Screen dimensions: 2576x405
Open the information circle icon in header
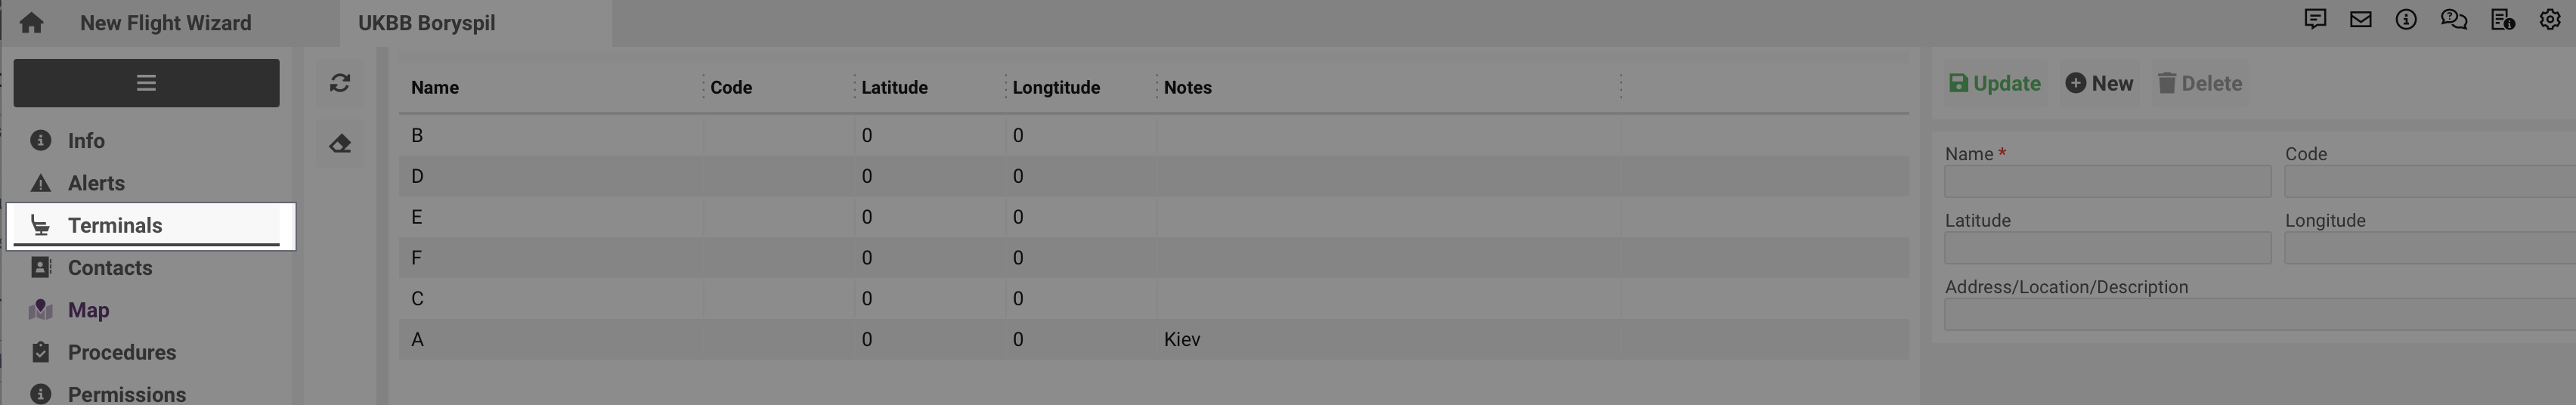[2406, 20]
